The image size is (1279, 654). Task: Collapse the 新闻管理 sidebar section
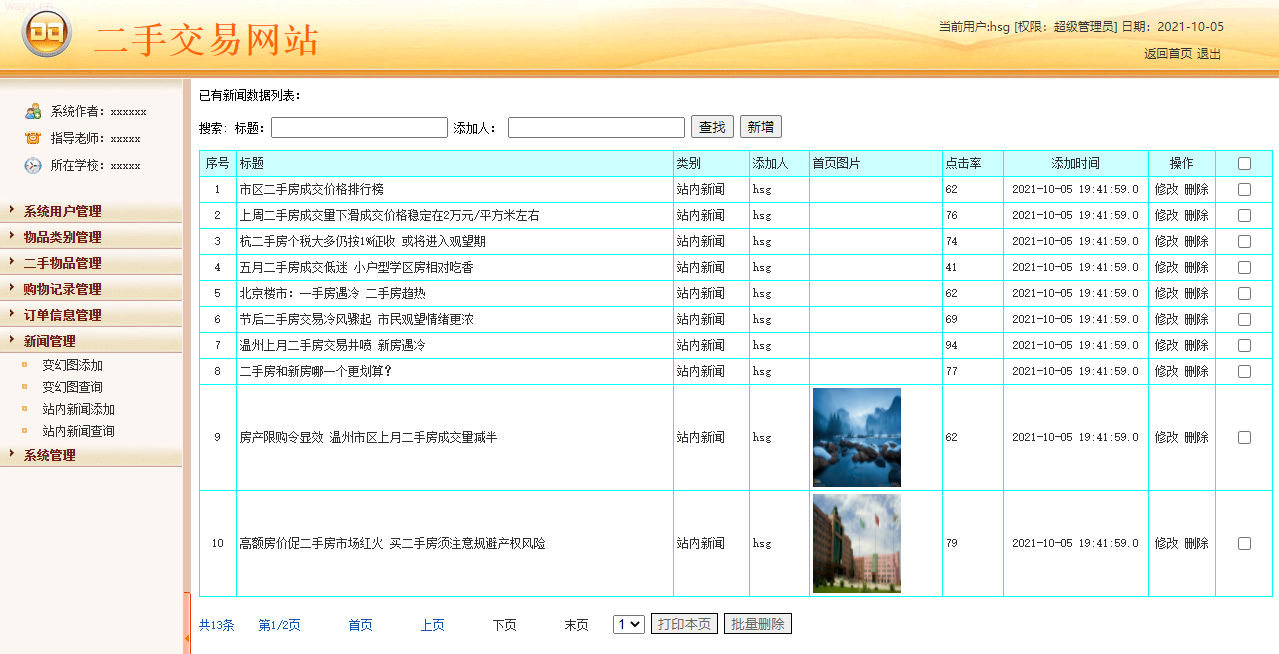click(x=49, y=341)
